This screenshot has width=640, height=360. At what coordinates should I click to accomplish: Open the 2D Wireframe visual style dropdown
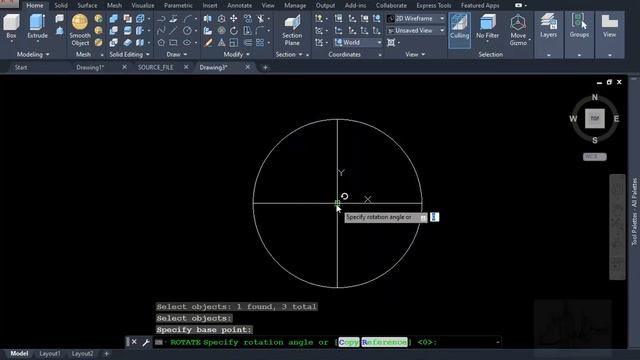pyautogui.click(x=416, y=18)
